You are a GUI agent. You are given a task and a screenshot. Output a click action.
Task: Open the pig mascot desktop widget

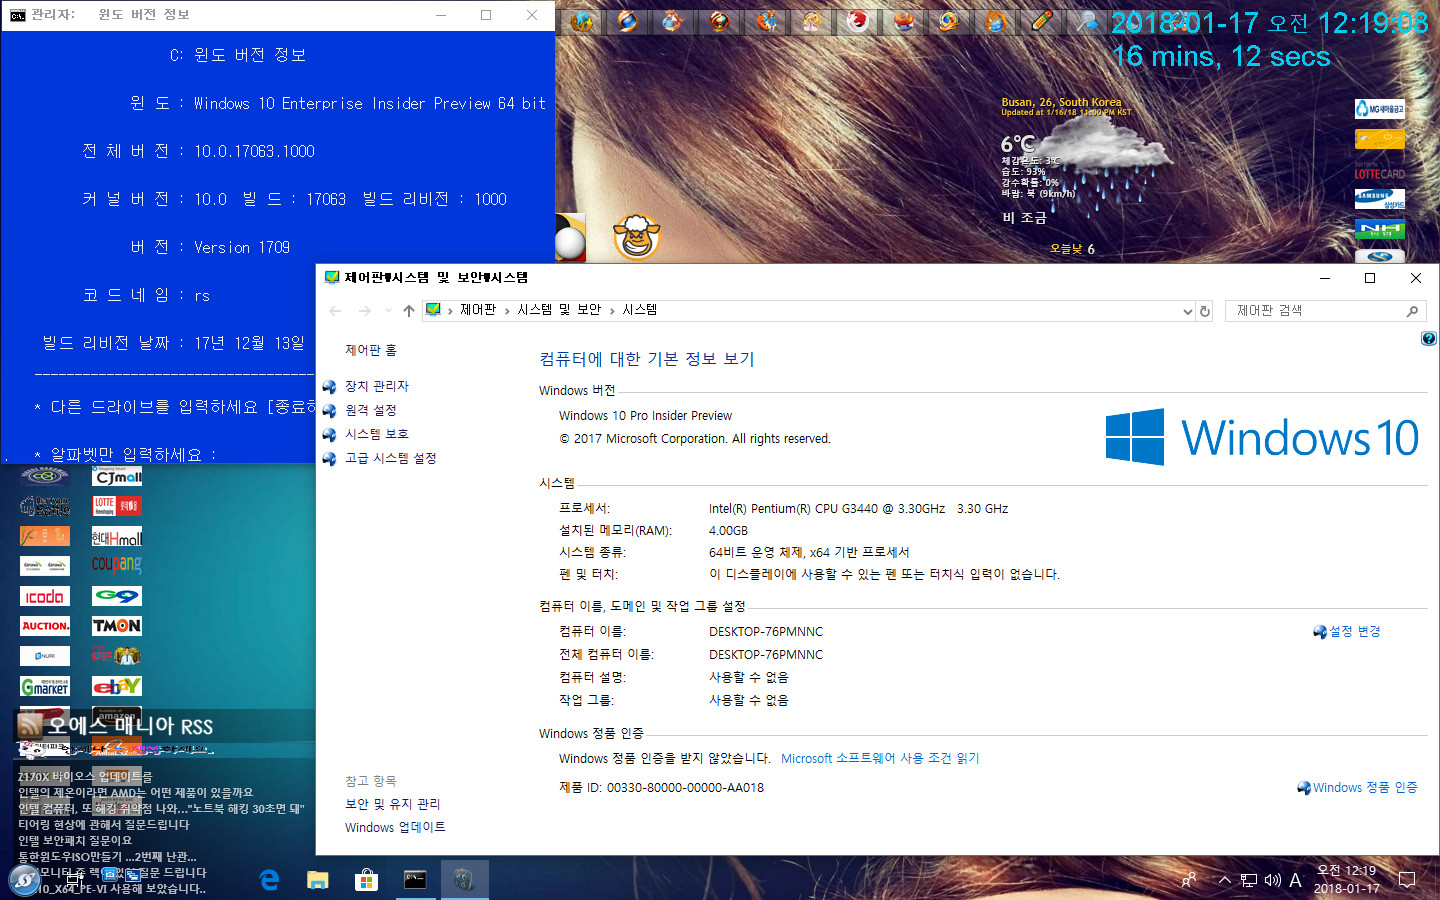click(636, 237)
